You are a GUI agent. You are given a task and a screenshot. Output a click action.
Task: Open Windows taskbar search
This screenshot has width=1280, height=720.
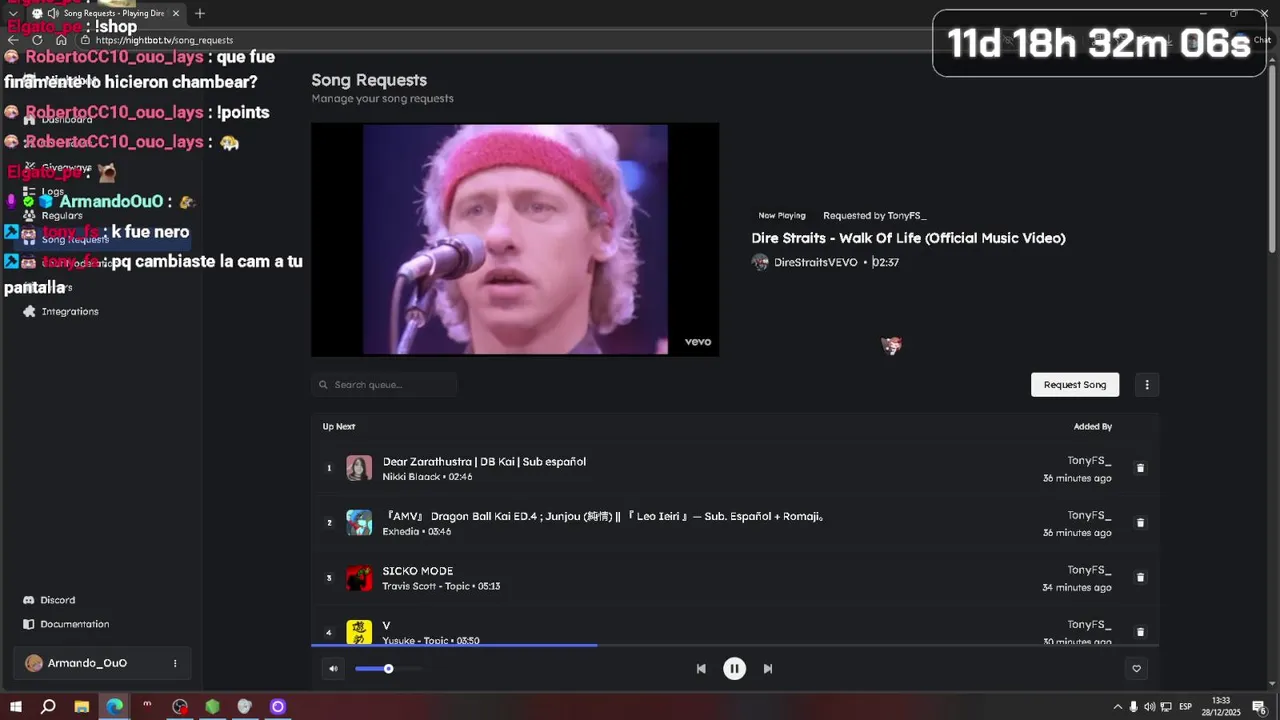coord(48,707)
